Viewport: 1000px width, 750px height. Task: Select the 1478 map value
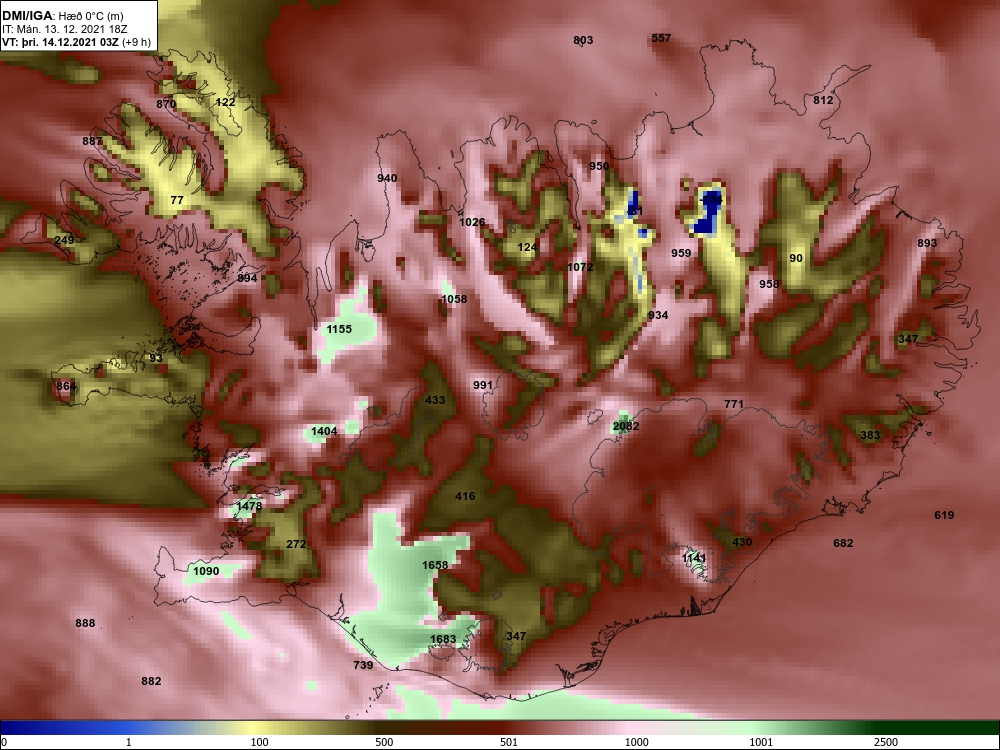click(x=249, y=506)
